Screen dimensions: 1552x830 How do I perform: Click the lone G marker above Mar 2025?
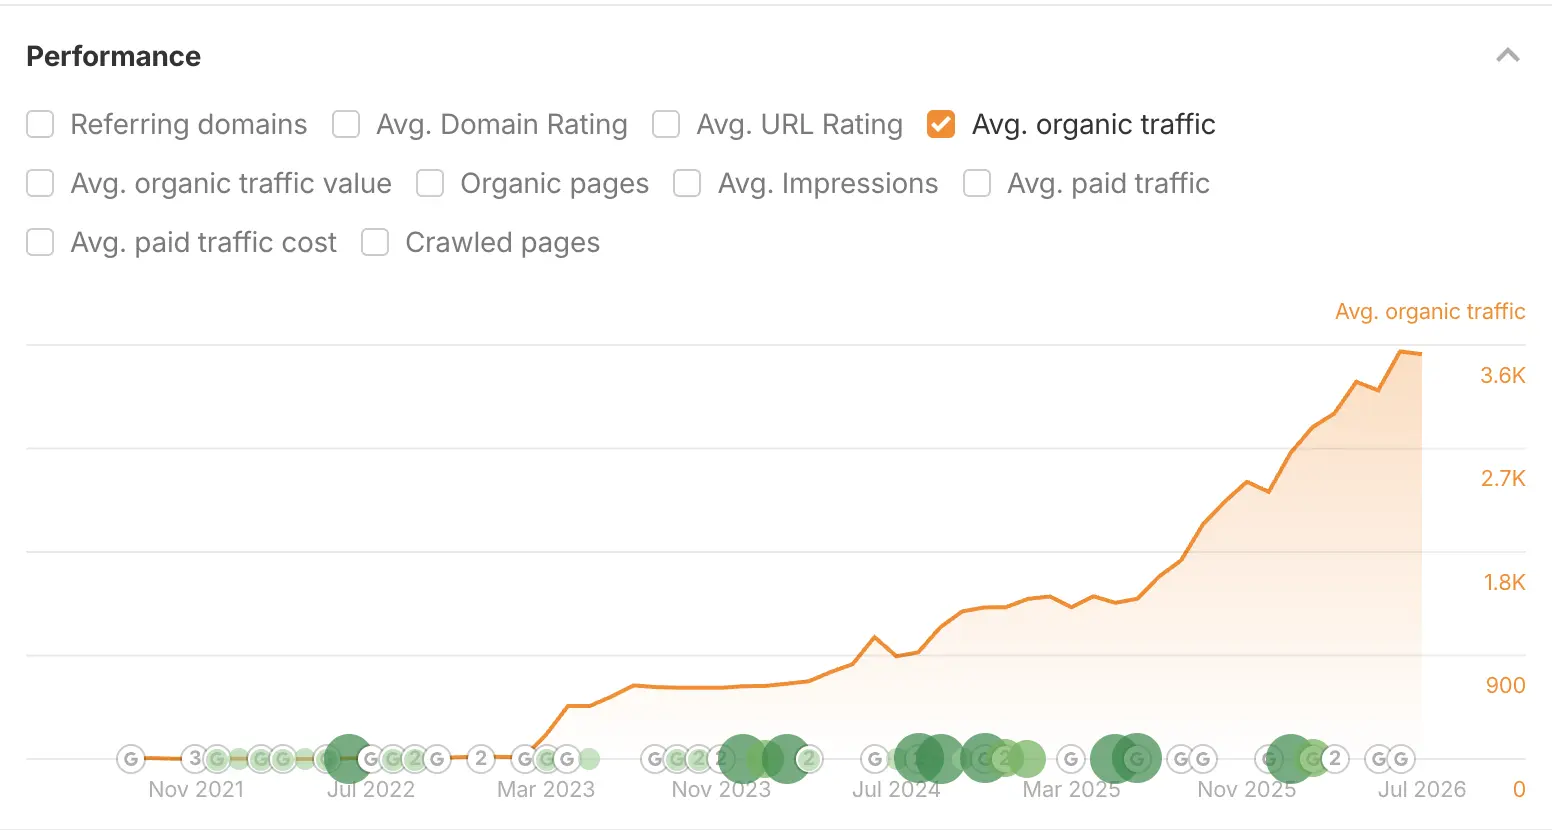pyautogui.click(x=1071, y=759)
